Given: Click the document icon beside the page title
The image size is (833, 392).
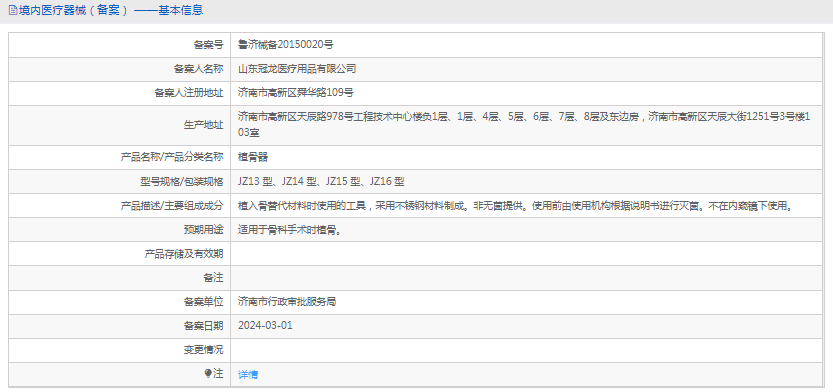Looking at the screenshot, I should pos(13,10).
